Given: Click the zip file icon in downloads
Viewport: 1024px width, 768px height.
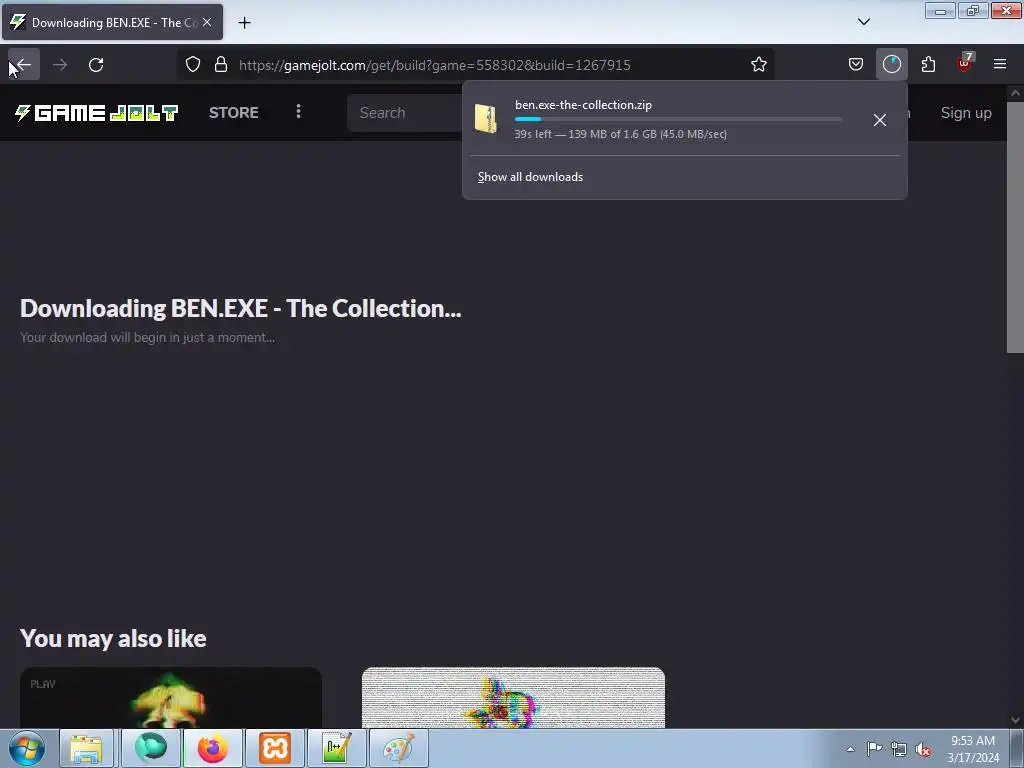Looking at the screenshot, I should pyautogui.click(x=486, y=119).
